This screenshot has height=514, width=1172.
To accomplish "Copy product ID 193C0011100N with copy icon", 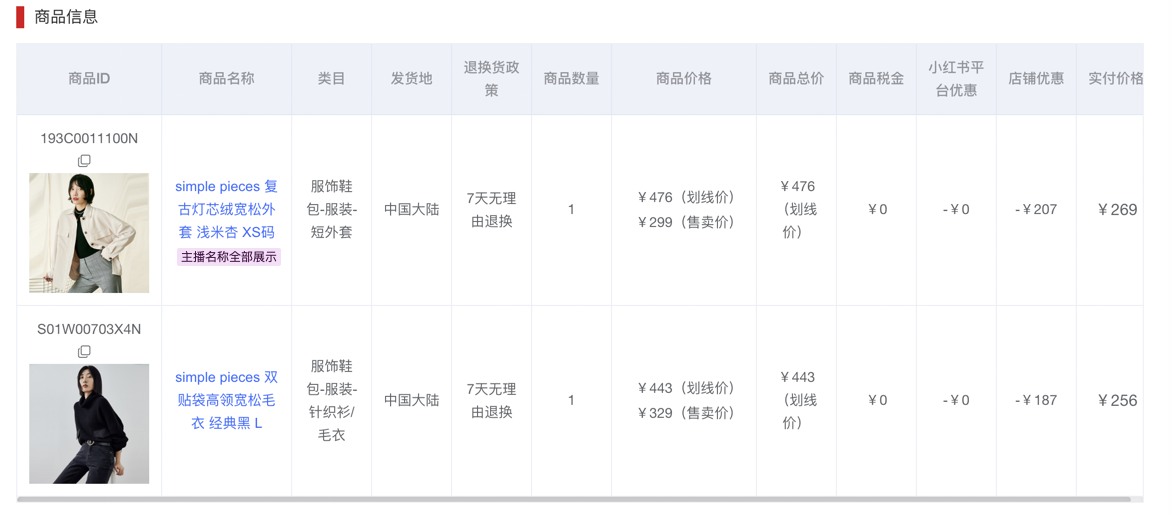I will coord(84,161).
